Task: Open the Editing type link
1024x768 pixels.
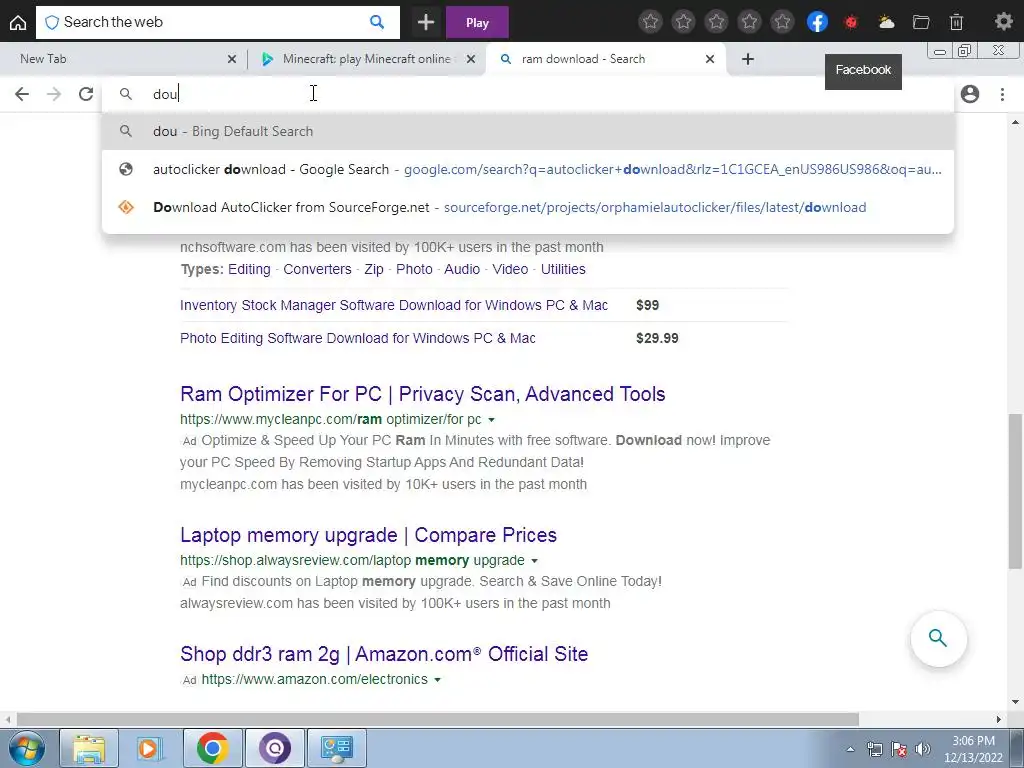Action: tap(249, 269)
